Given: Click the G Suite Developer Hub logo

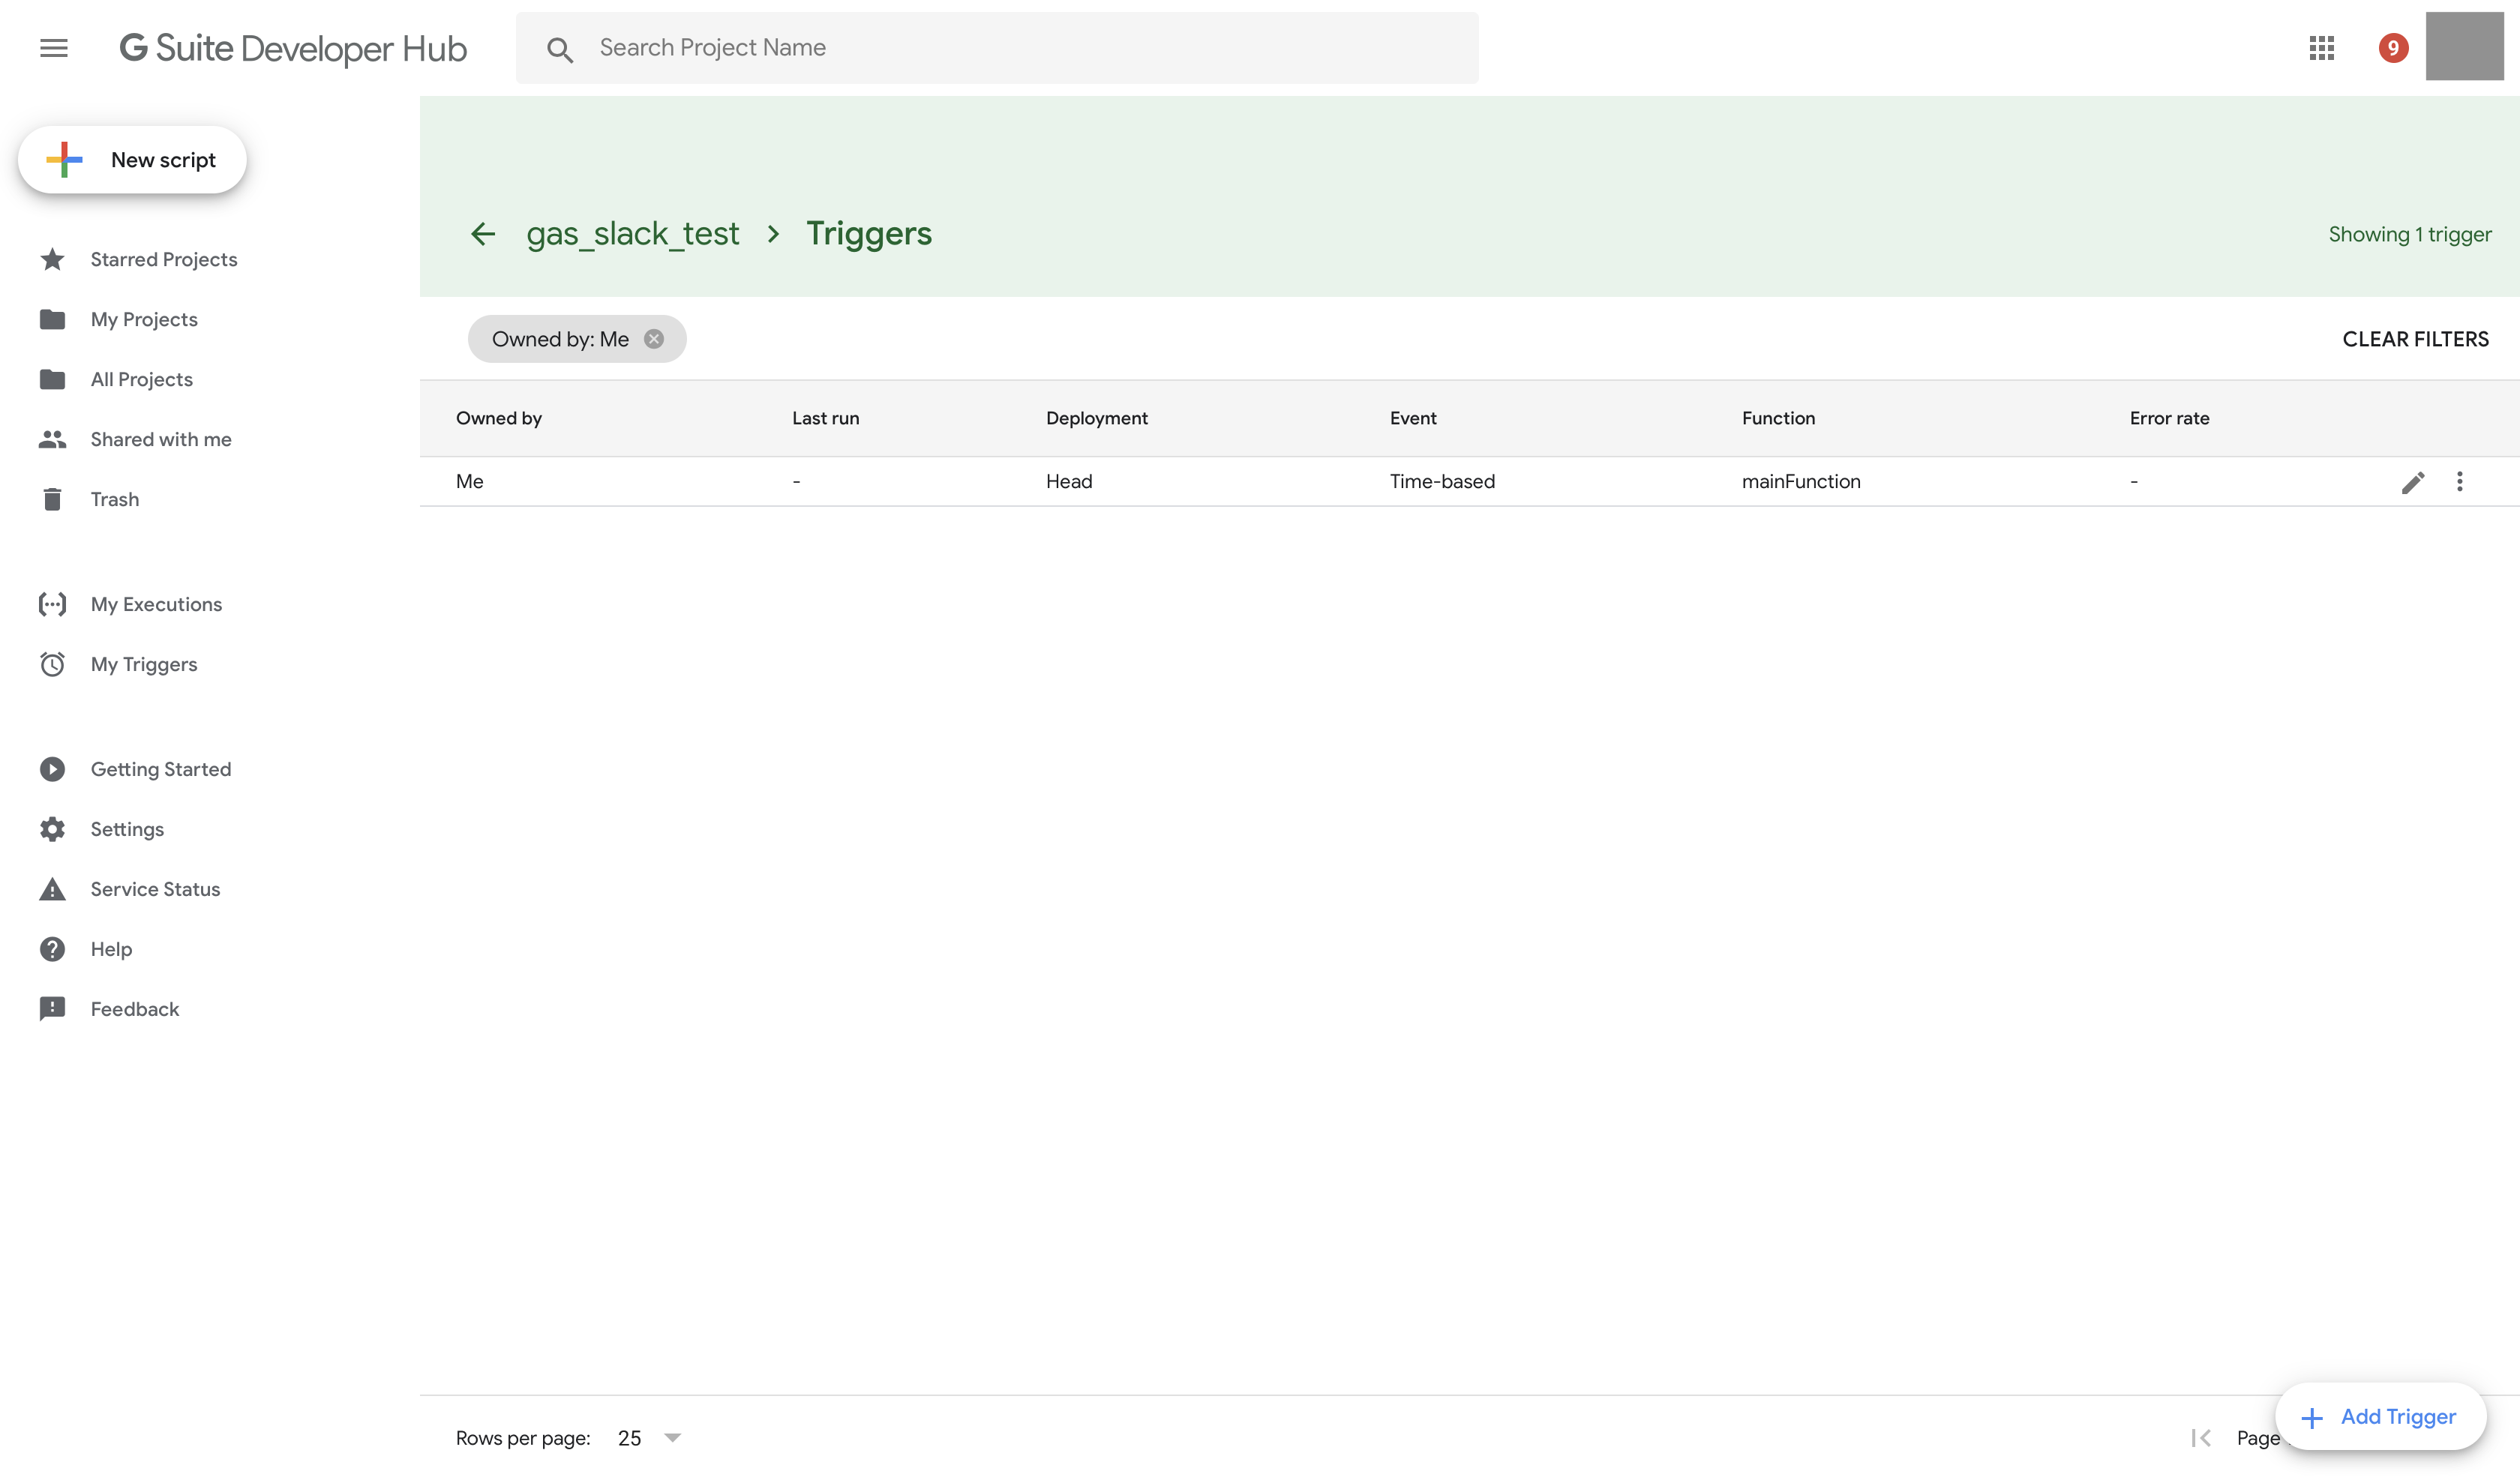Looking at the screenshot, I should tap(293, 48).
